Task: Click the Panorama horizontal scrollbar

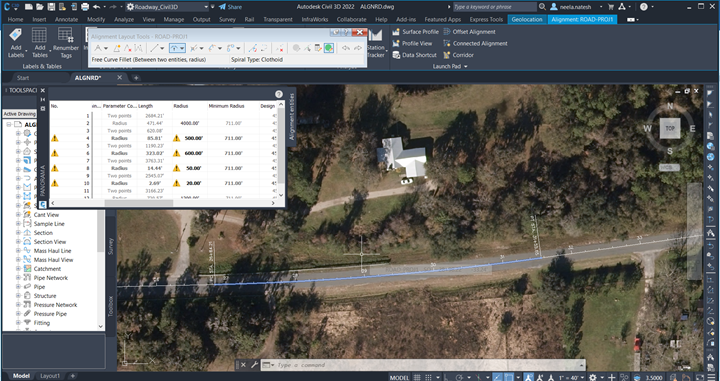Action: pos(163,202)
